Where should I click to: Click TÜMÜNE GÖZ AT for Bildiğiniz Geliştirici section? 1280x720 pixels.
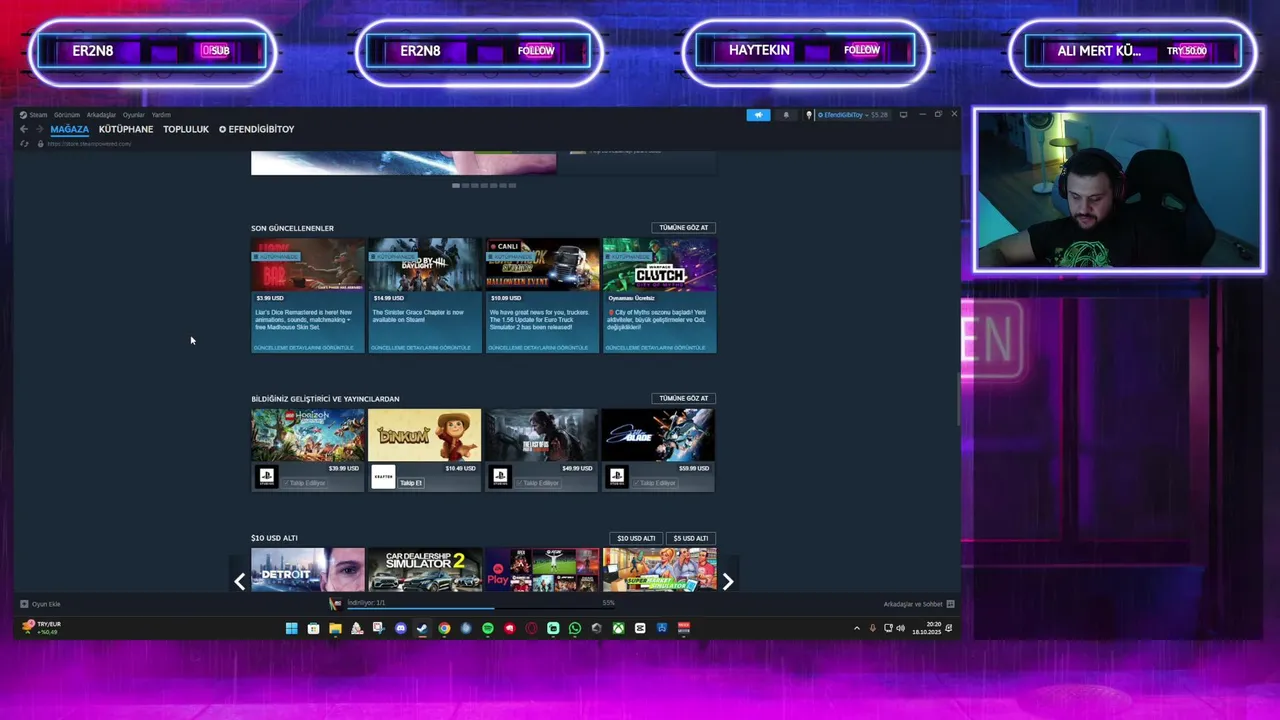[x=683, y=398]
